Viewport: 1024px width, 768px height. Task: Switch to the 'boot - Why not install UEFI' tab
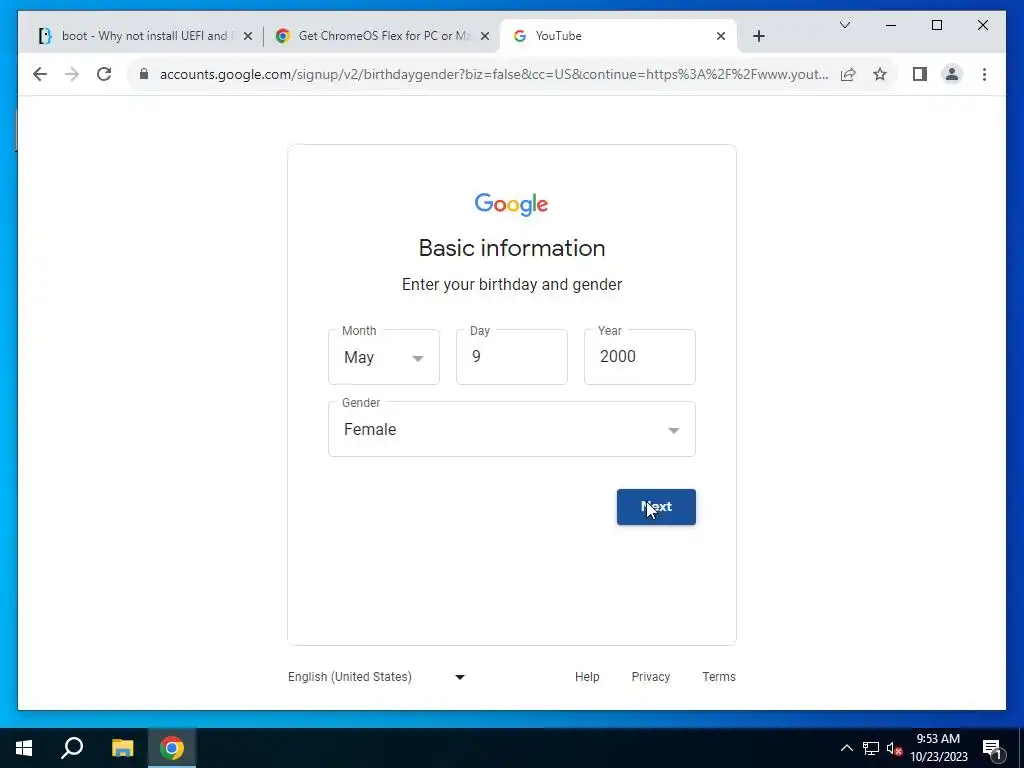pos(144,36)
